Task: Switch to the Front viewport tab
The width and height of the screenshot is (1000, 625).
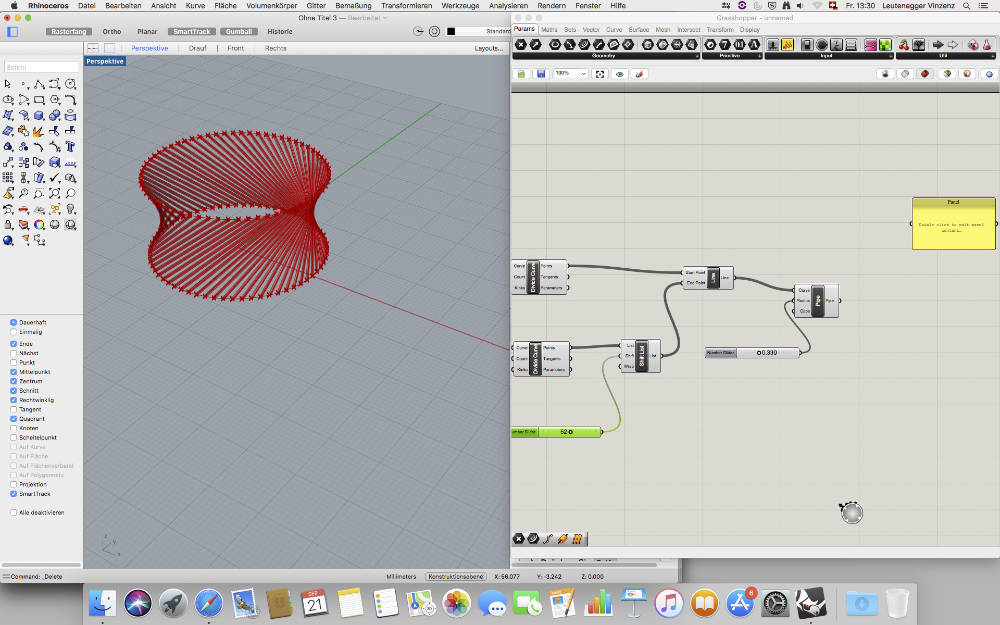Action: (x=235, y=48)
